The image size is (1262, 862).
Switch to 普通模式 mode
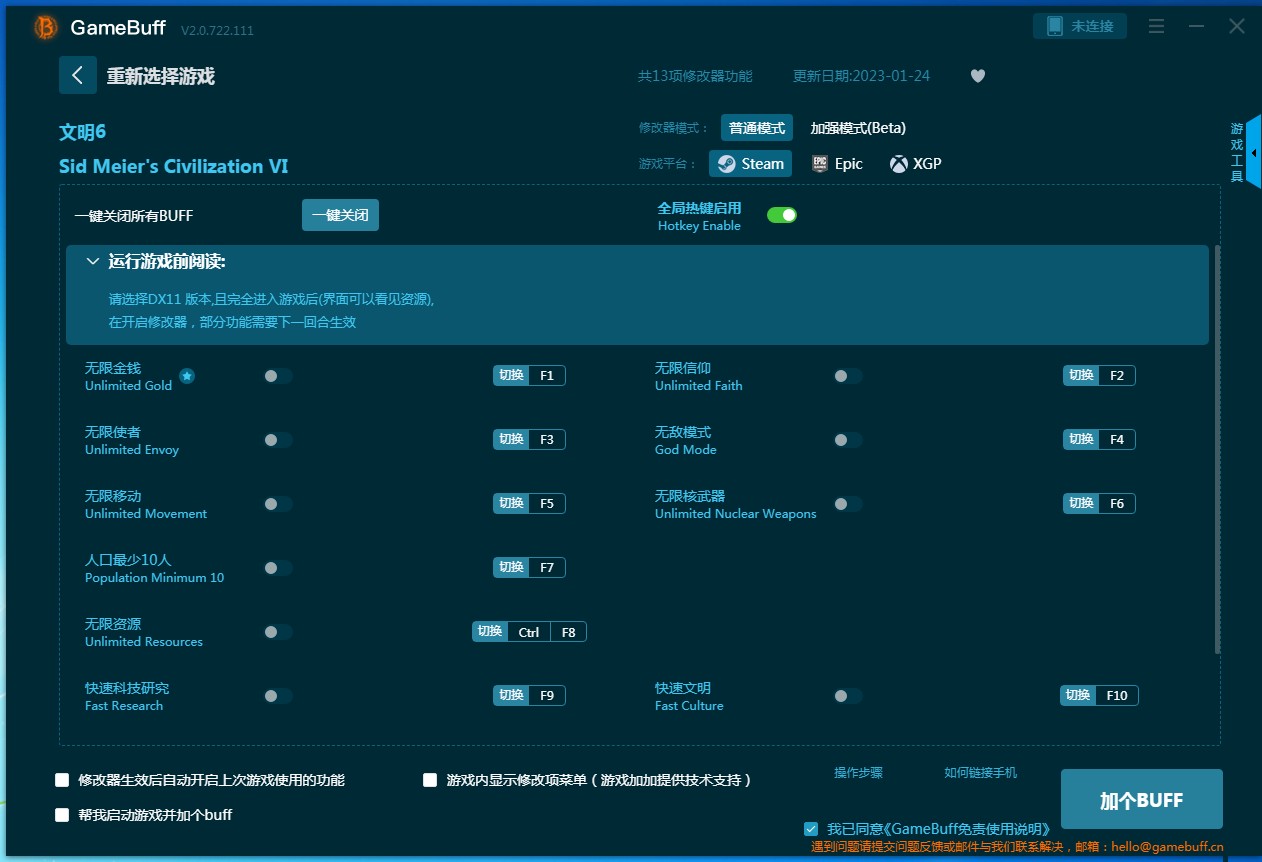pyautogui.click(x=757, y=128)
